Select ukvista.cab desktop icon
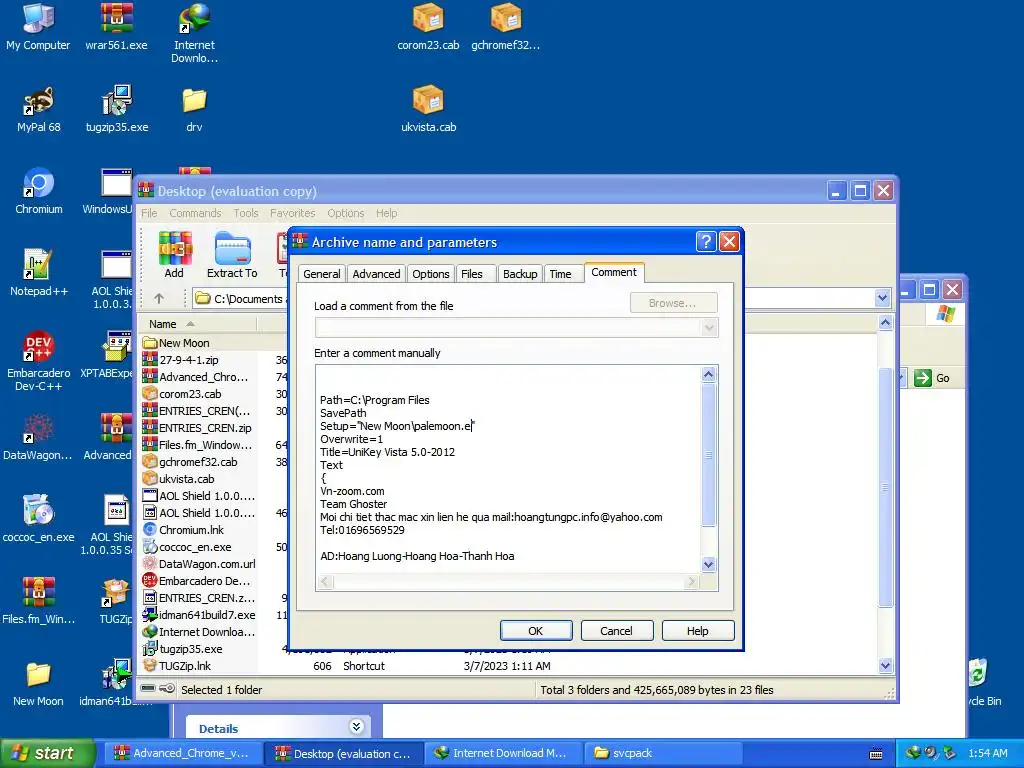The height and width of the screenshot is (768, 1024). tap(428, 109)
